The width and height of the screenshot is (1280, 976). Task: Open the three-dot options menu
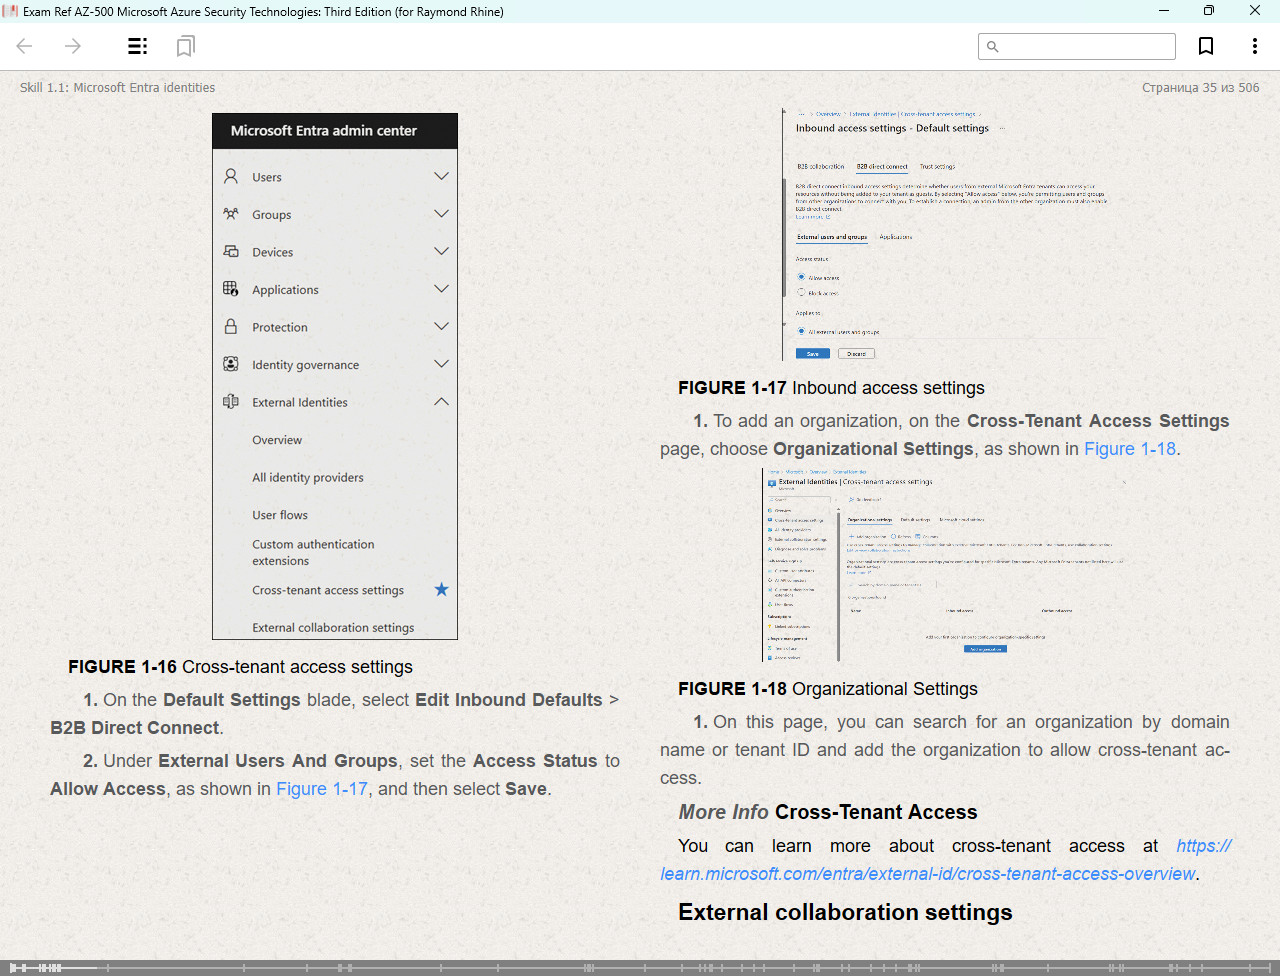tap(1254, 46)
